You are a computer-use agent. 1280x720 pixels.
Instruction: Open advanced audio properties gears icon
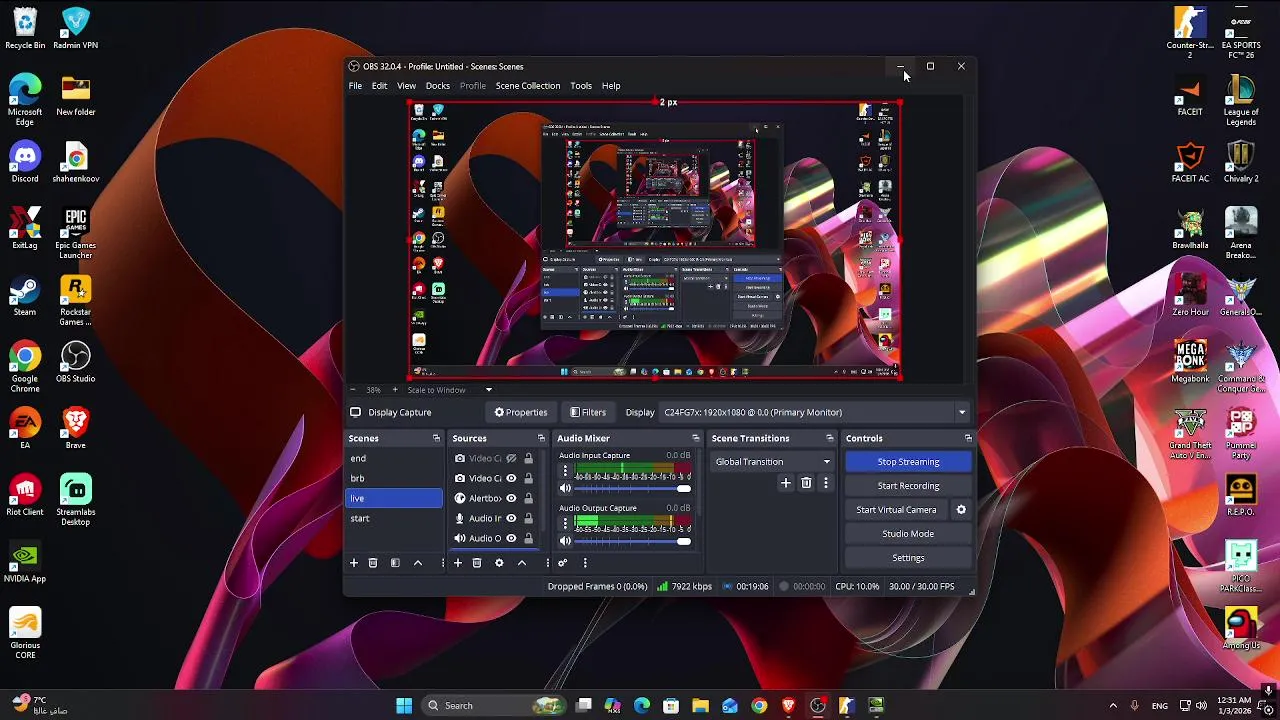(562, 563)
